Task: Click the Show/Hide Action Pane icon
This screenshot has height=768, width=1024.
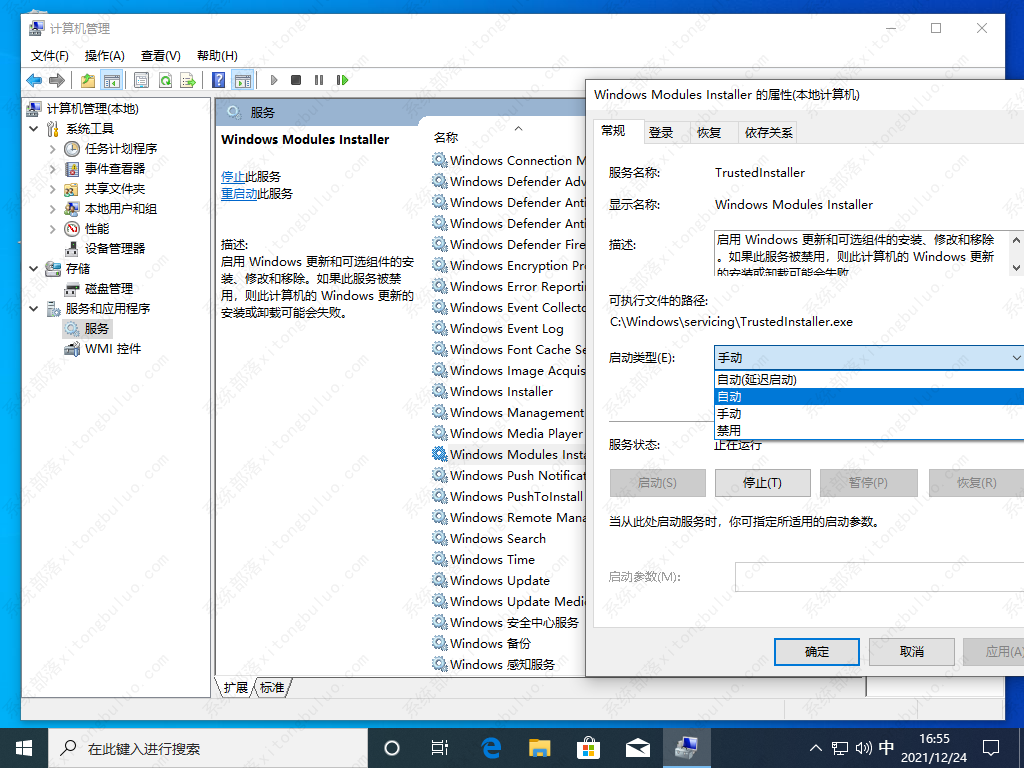Action: pos(242,80)
